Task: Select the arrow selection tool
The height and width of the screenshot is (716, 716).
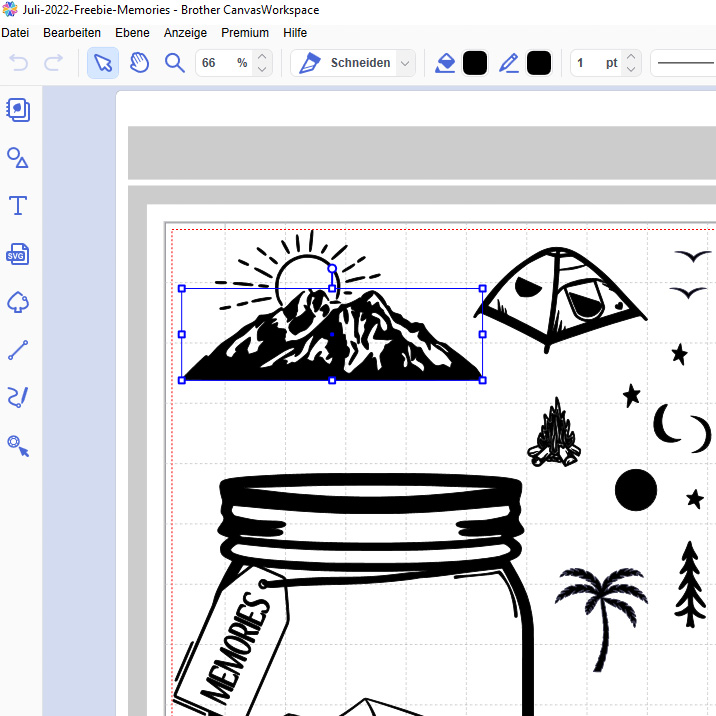Action: (103, 63)
